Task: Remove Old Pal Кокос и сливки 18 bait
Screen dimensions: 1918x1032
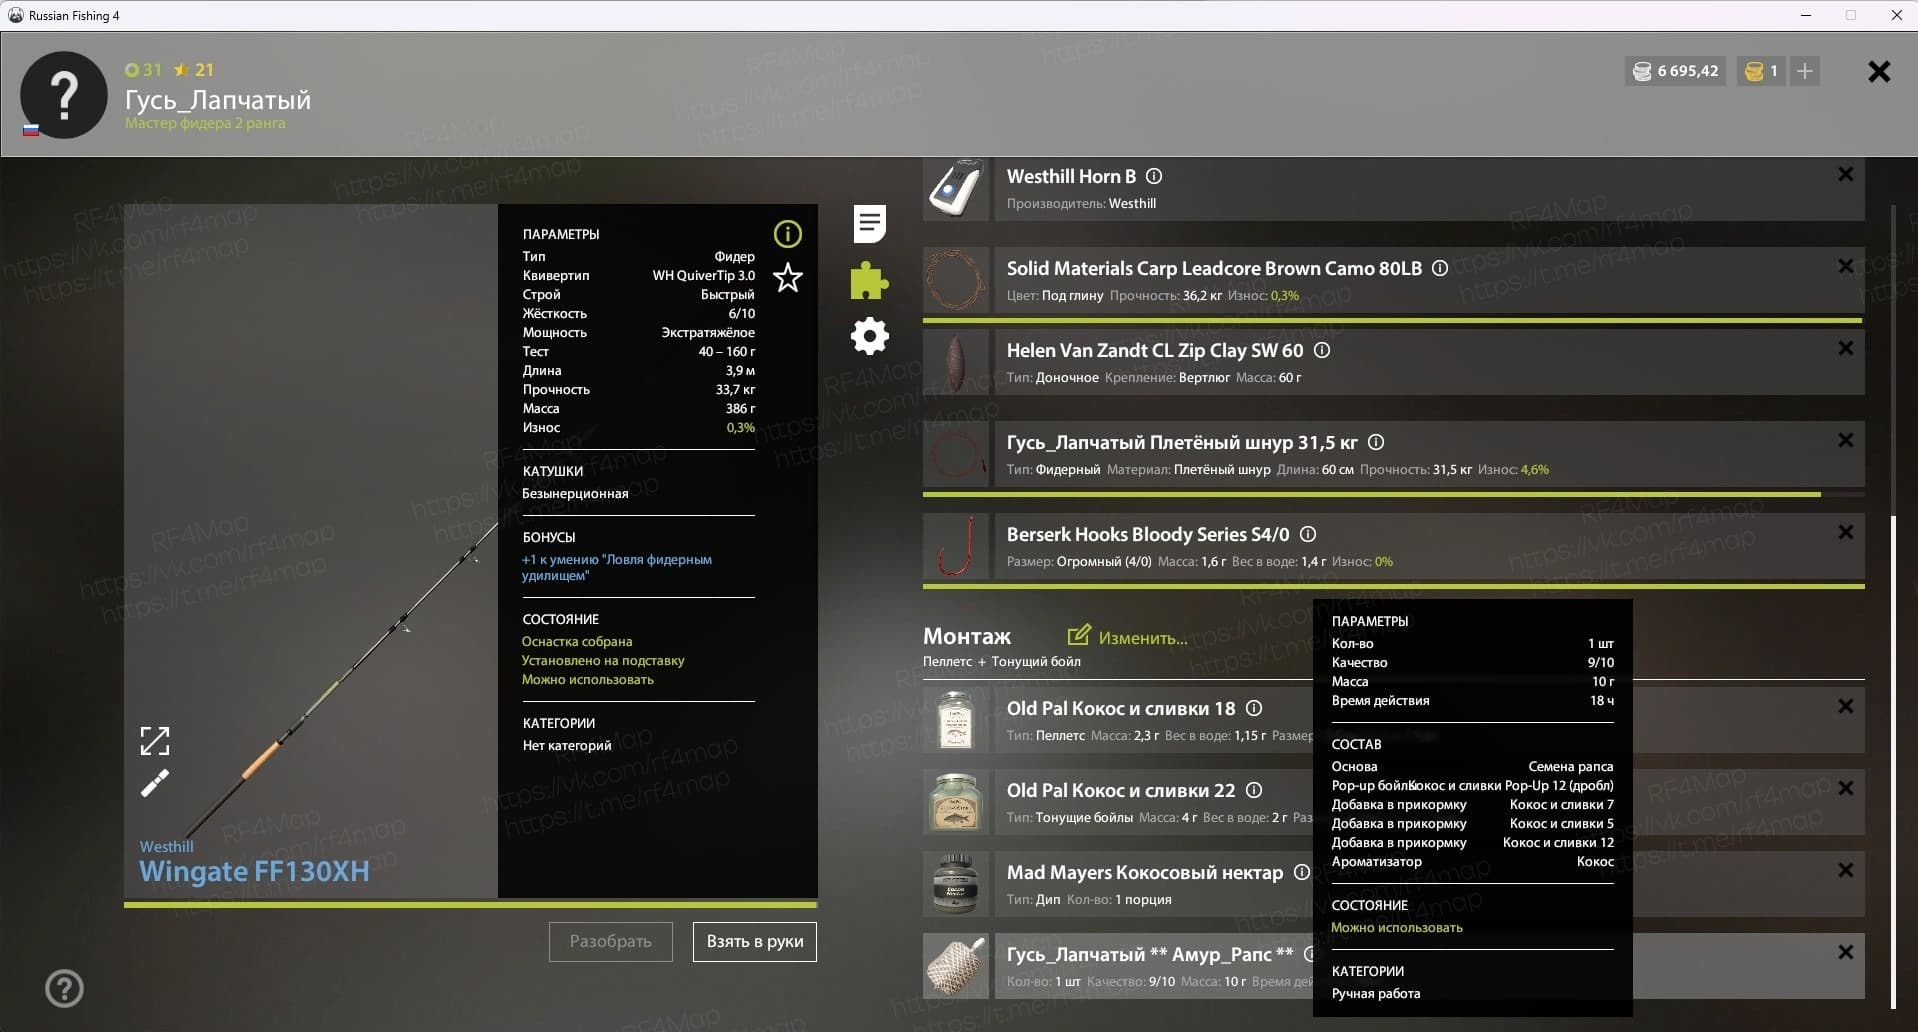Action: [x=1846, y=706]
